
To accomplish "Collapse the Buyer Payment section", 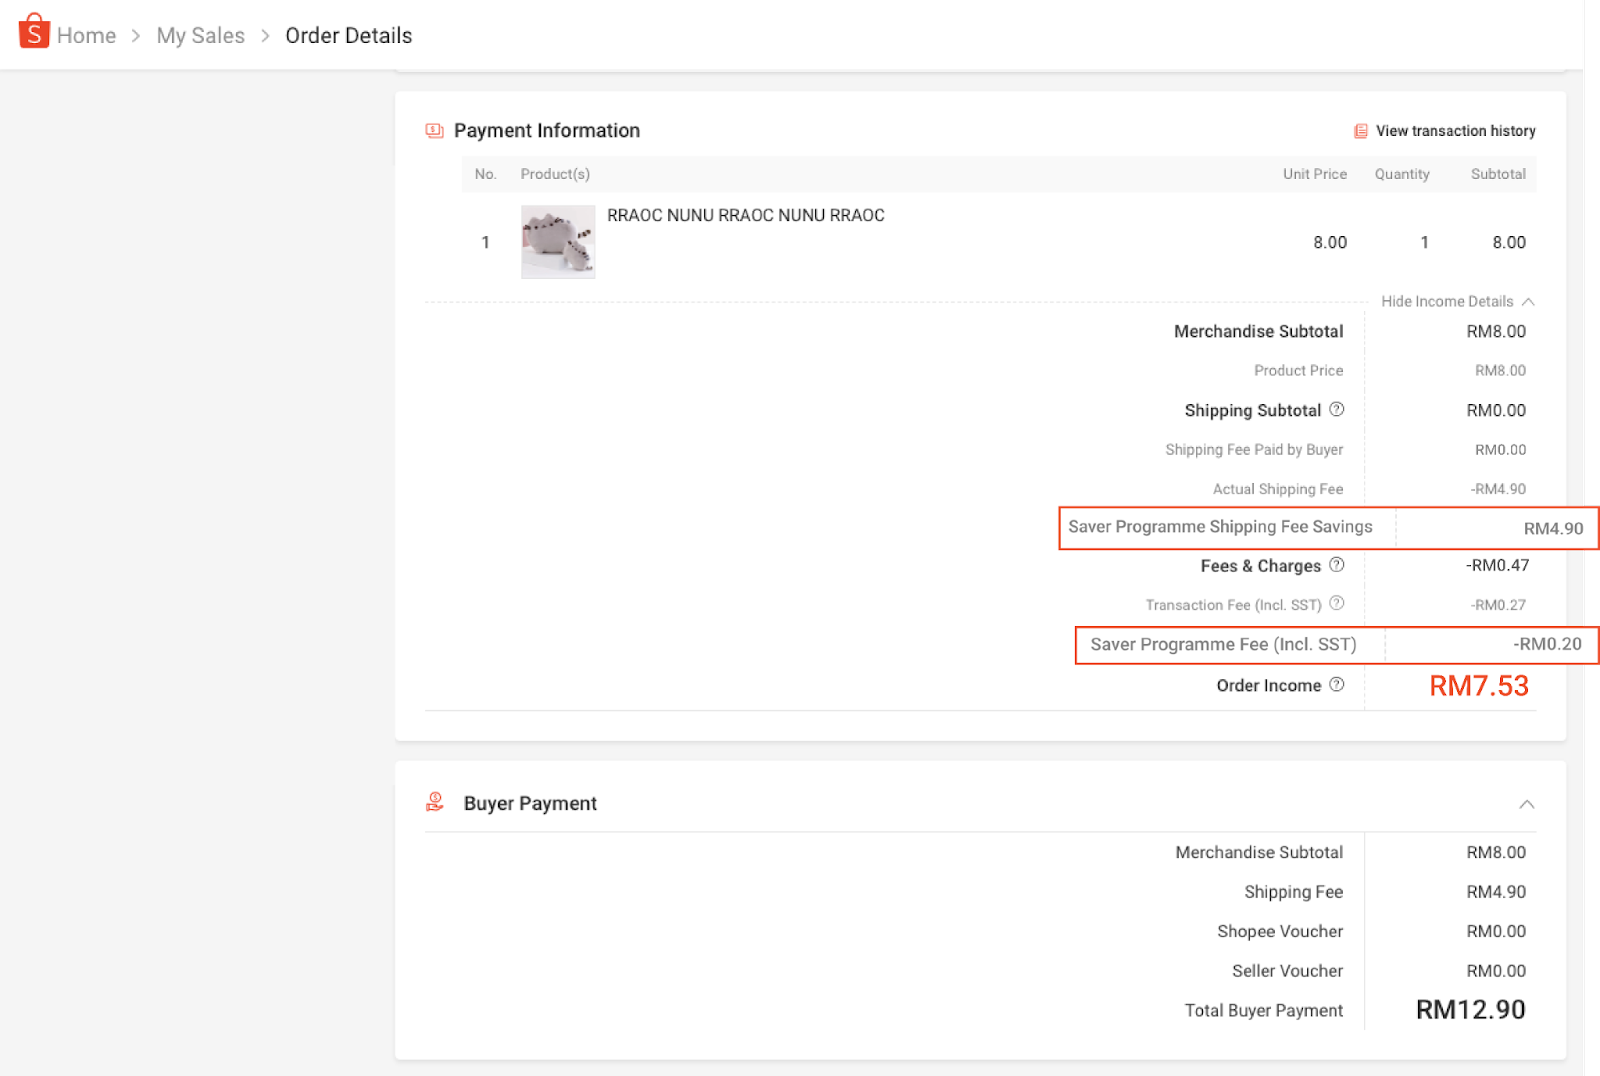I will click(1527, 803).
